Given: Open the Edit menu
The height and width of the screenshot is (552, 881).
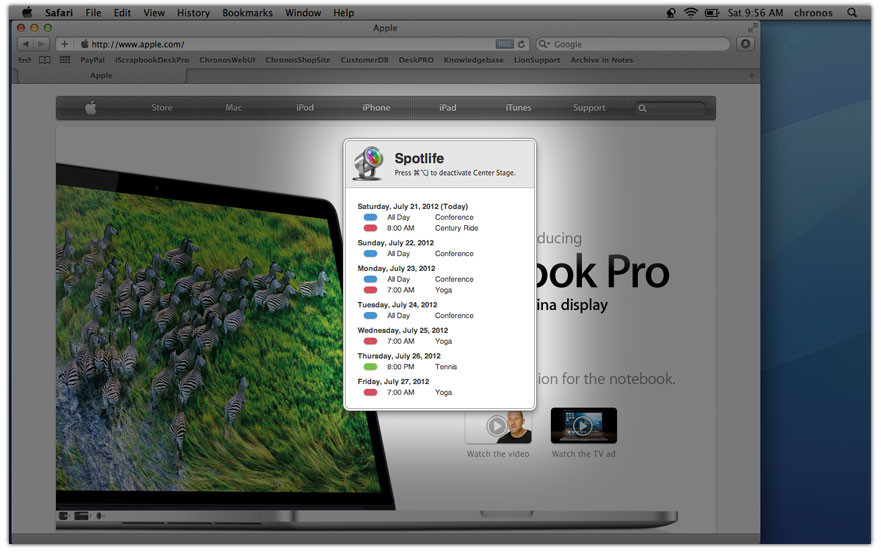Looking at the screenshot, I should click(122, 12).
